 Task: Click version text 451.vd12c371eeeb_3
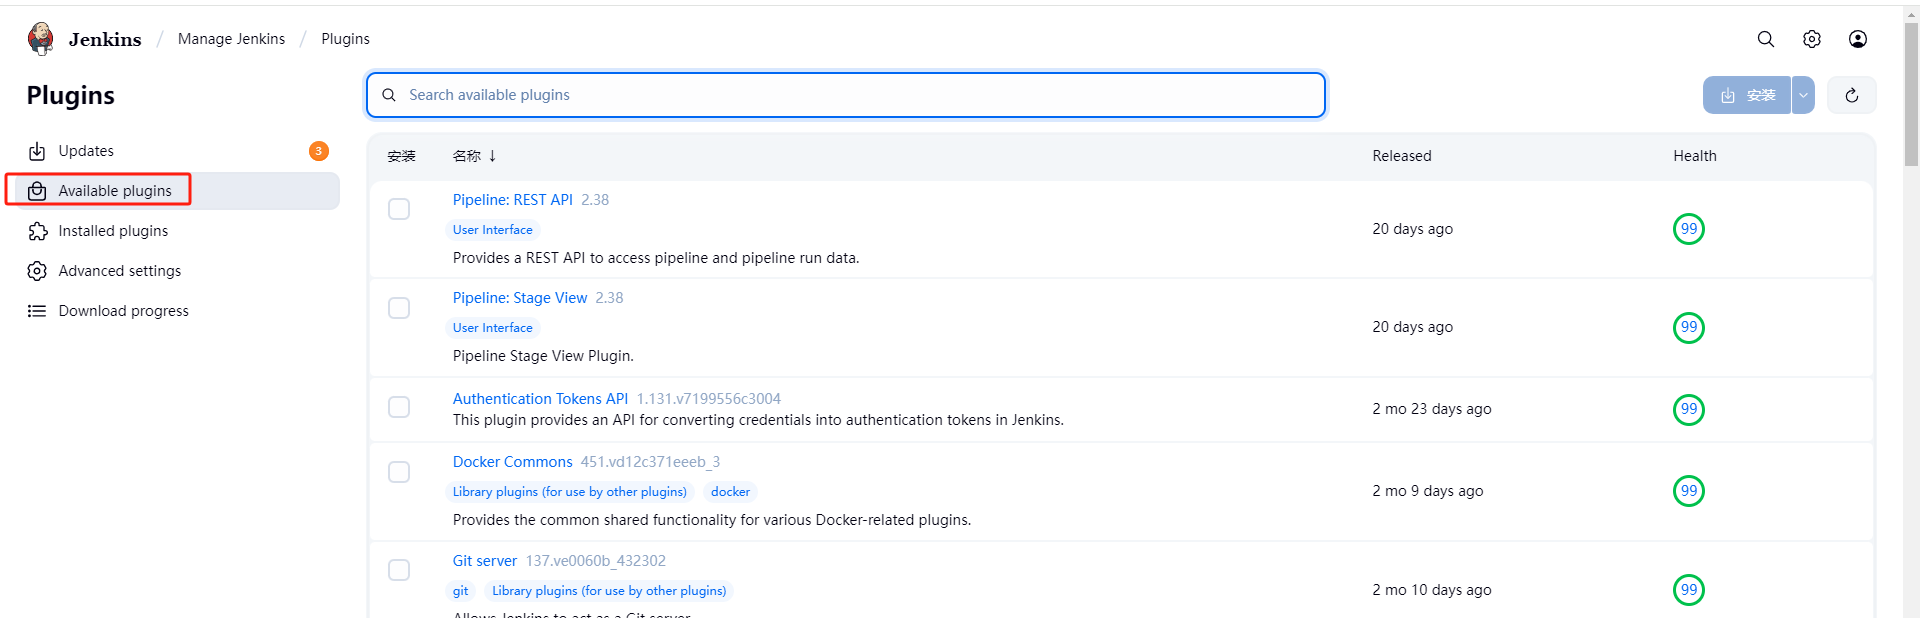coord(650,462)
